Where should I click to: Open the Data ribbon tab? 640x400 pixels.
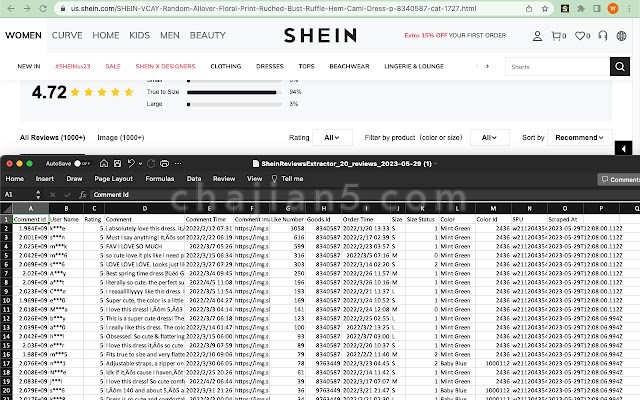click(x=194, y=179)
